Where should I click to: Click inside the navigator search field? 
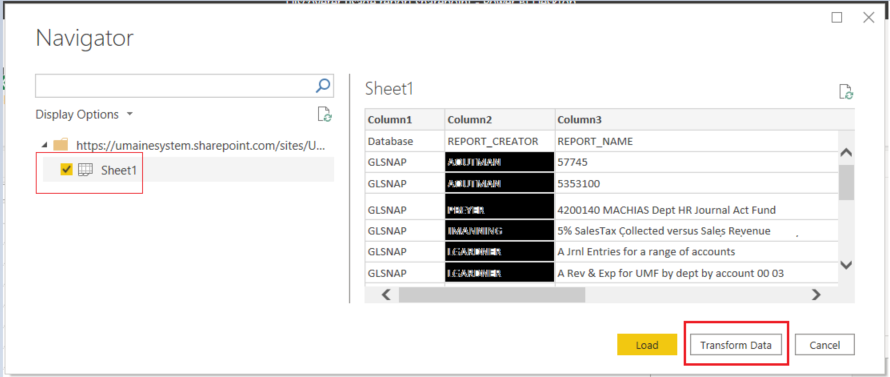(x=175, y=86)
